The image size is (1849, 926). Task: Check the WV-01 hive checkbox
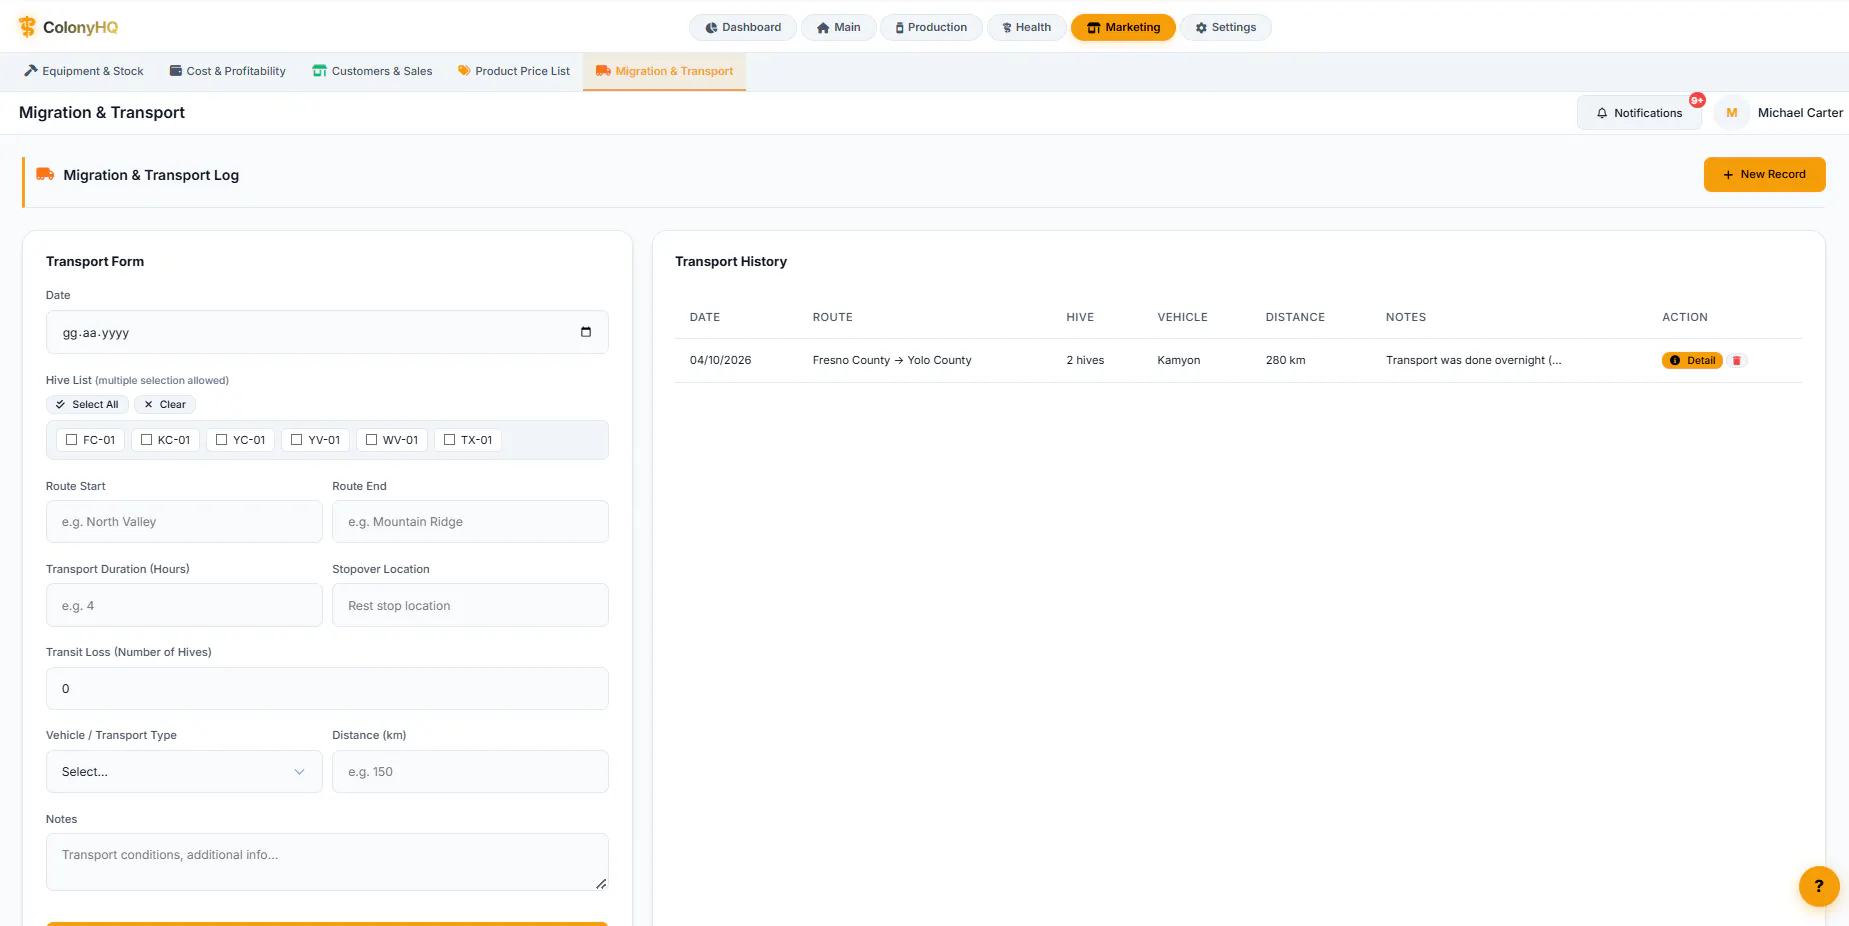pyautogui.click(x=371, y=440)
